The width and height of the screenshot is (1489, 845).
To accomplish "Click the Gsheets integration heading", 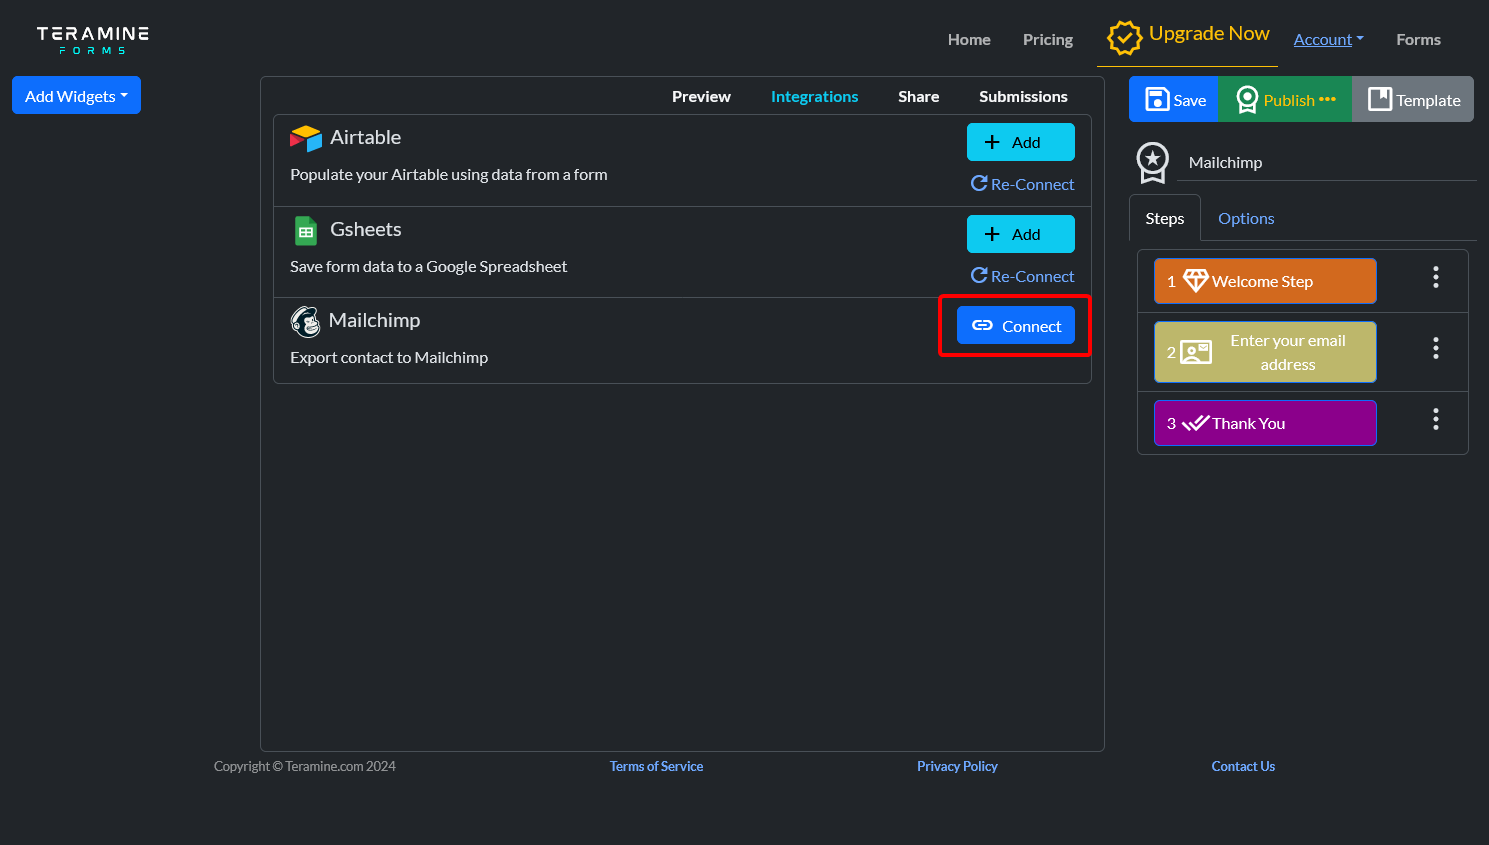I will coord(365,229).
